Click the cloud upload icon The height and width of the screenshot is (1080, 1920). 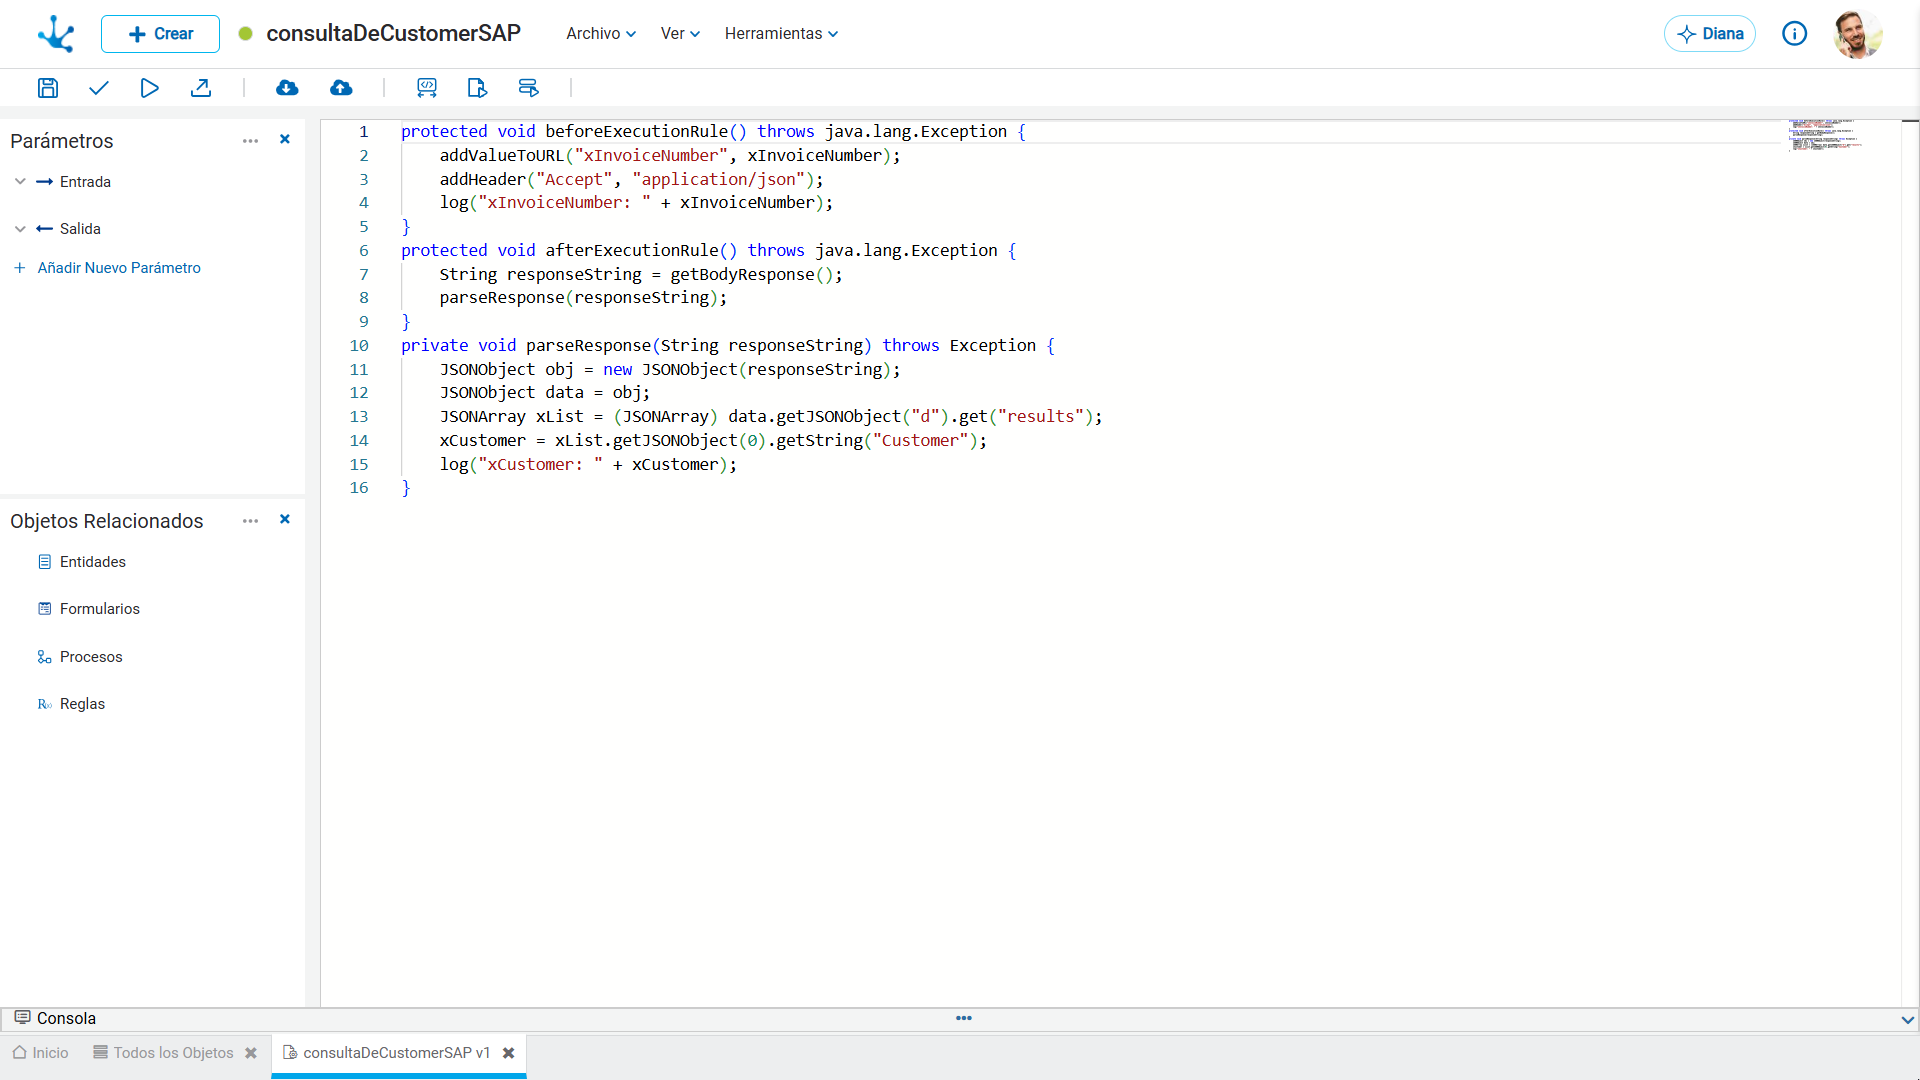coord(341,88)
